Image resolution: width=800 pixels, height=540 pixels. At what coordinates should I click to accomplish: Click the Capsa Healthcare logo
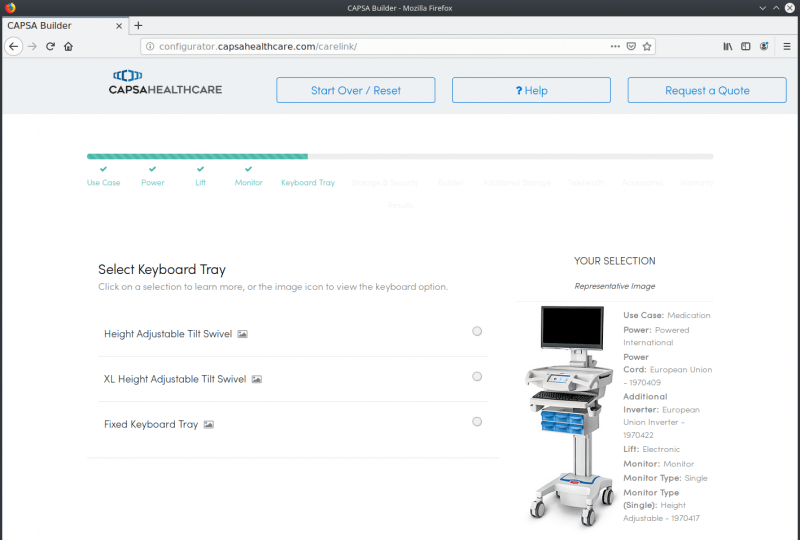pyautogui.click(x=165, y=83)
